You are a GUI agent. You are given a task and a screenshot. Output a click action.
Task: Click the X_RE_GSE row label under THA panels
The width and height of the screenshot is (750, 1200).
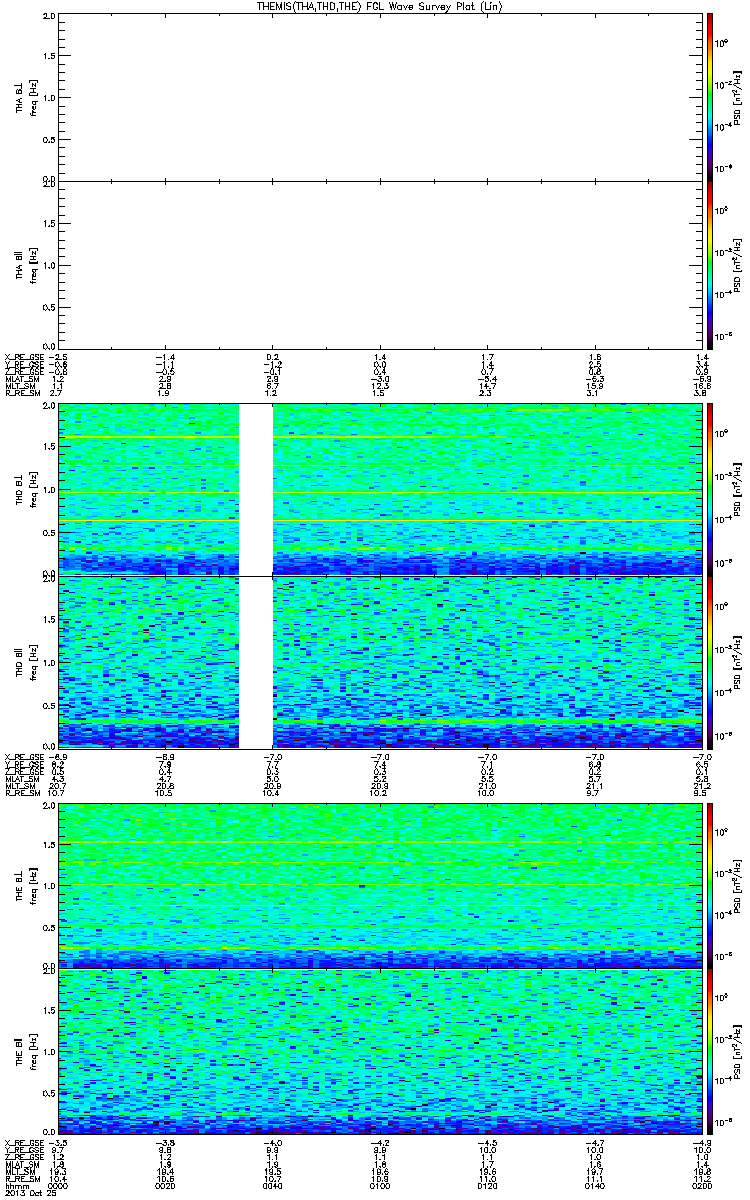pos(24,357)
